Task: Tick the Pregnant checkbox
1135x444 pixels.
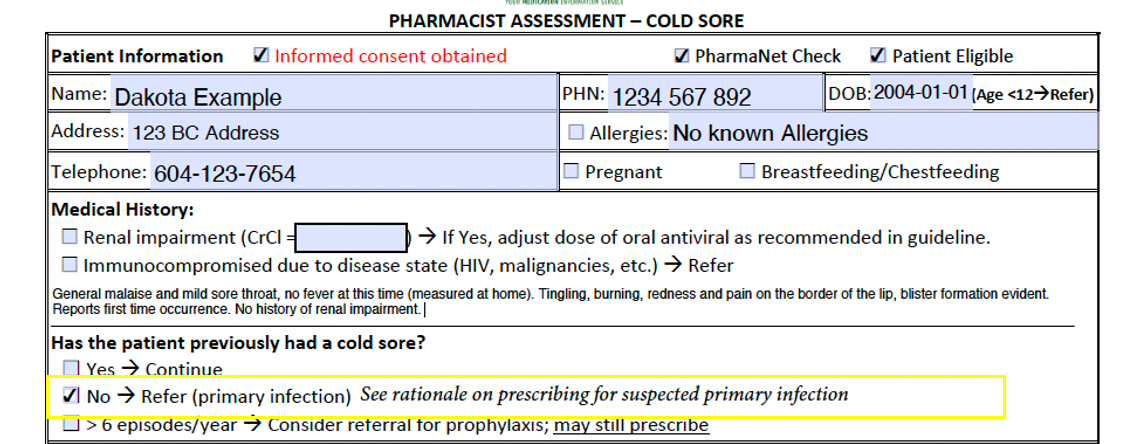Action: 571,172
